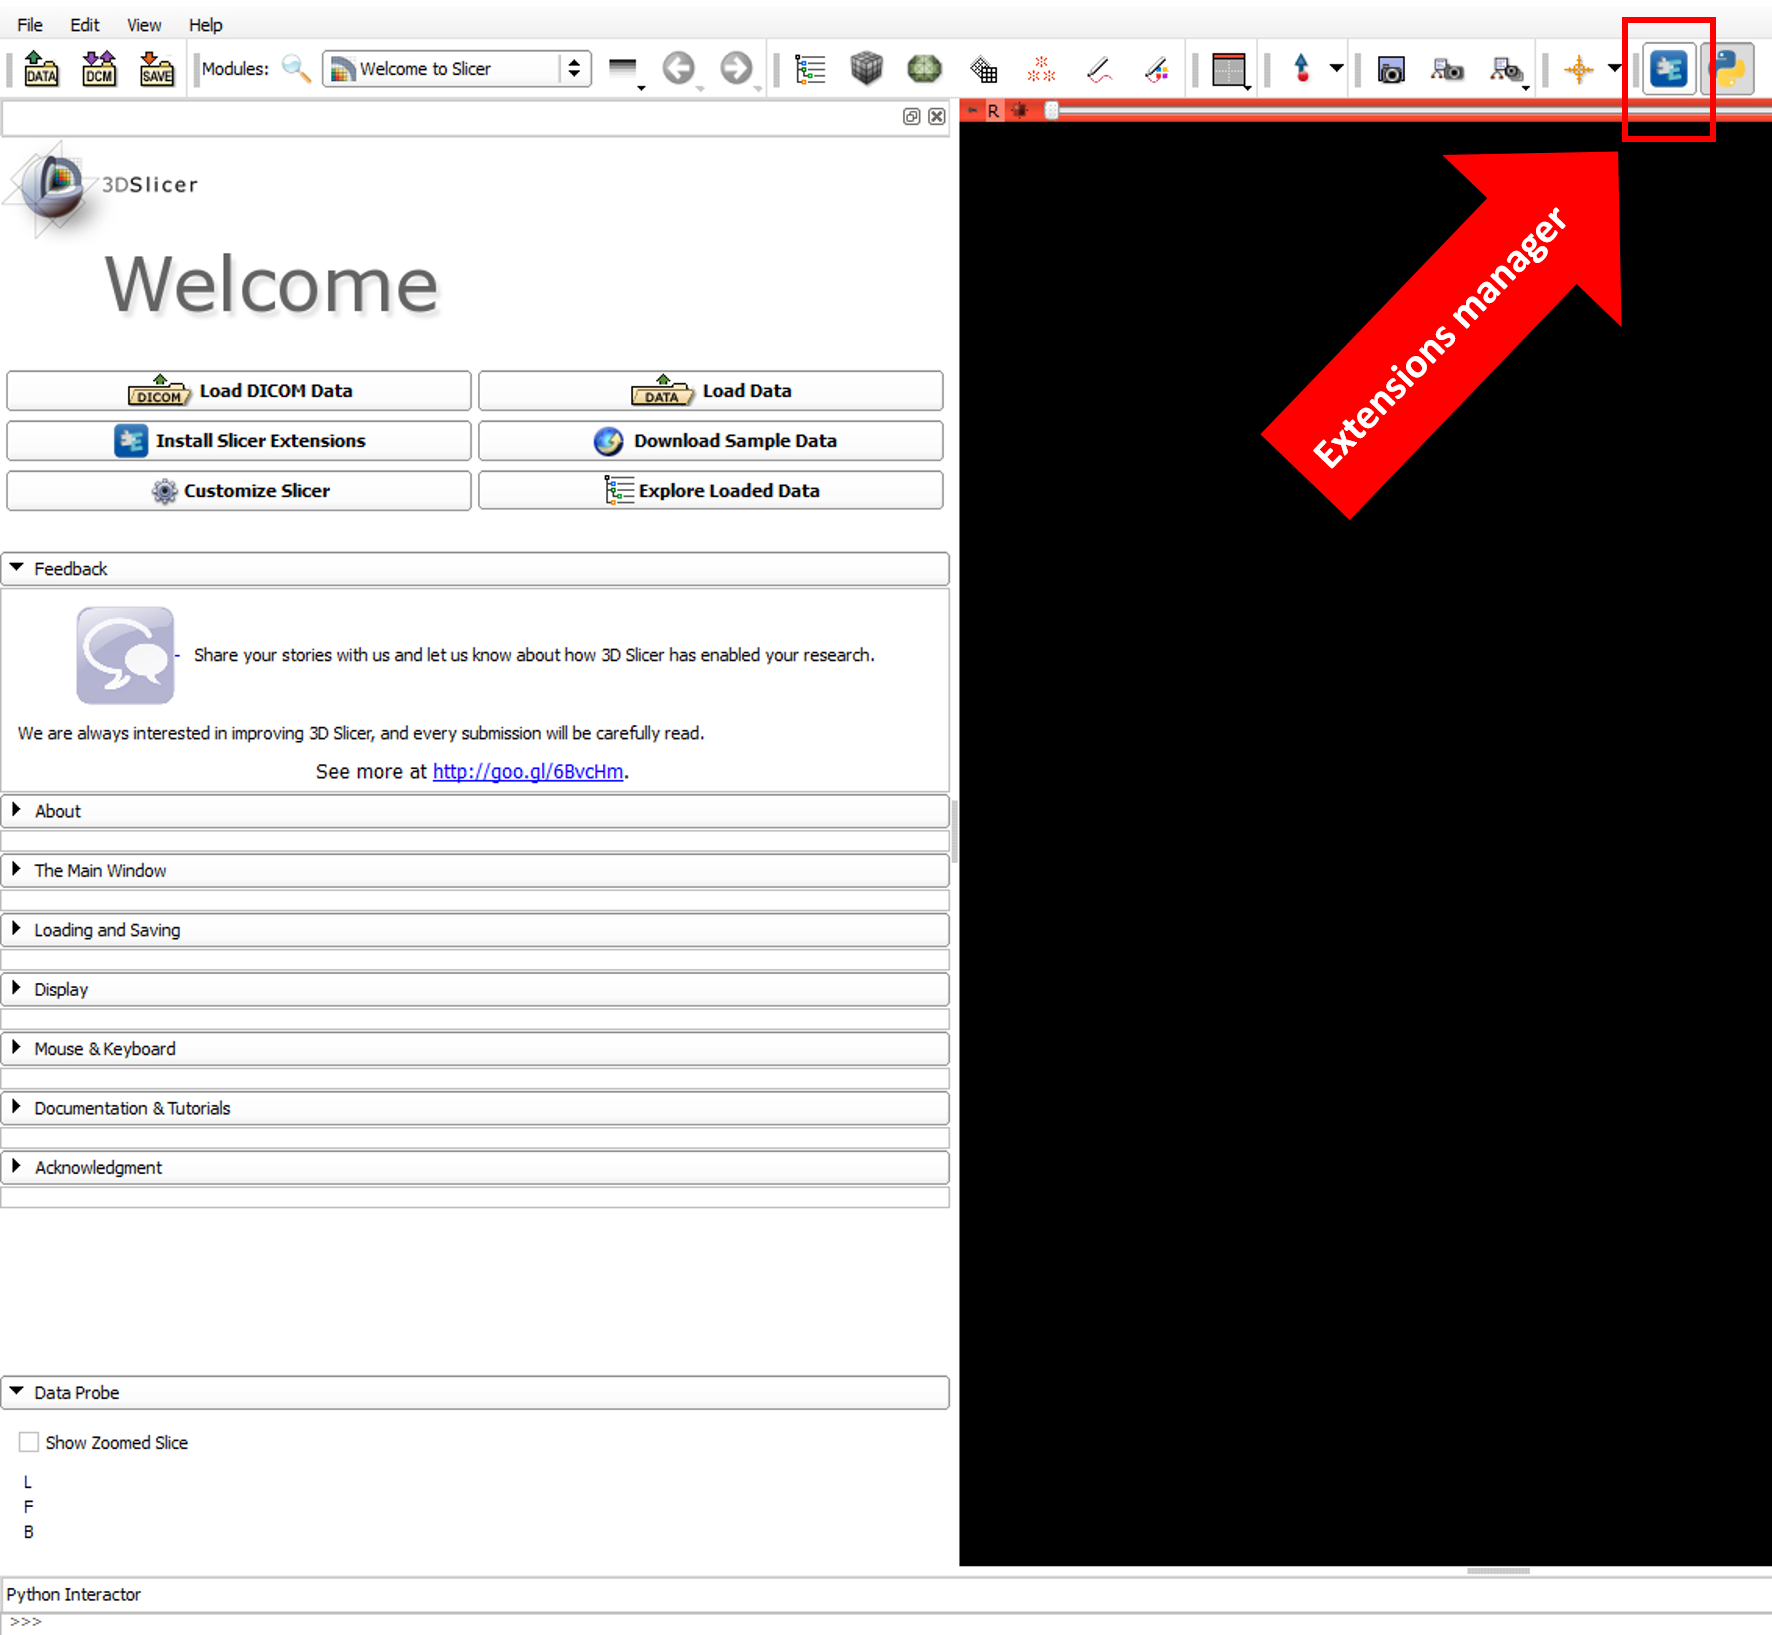Expand the Acknowledgment section
The width and height of the screenshot is (1772, 1635).
475,1167
